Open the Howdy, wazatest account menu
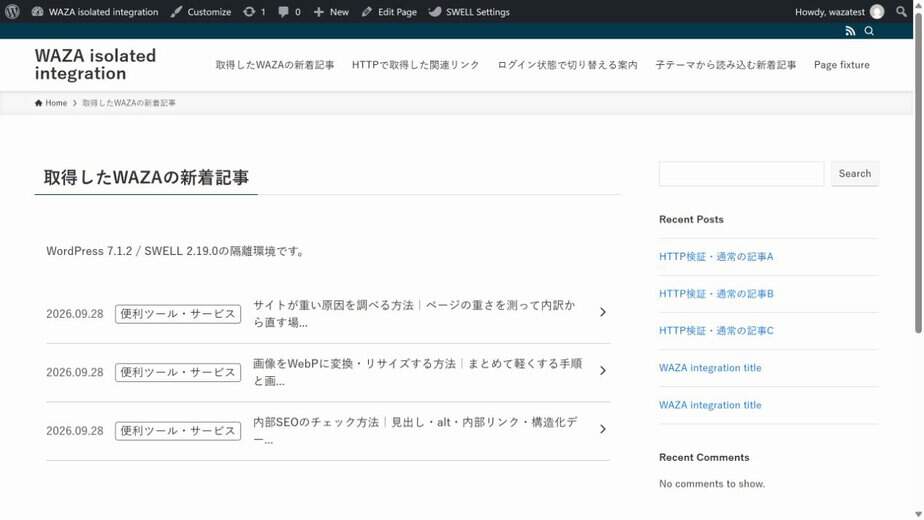 (x=839, y=12)
